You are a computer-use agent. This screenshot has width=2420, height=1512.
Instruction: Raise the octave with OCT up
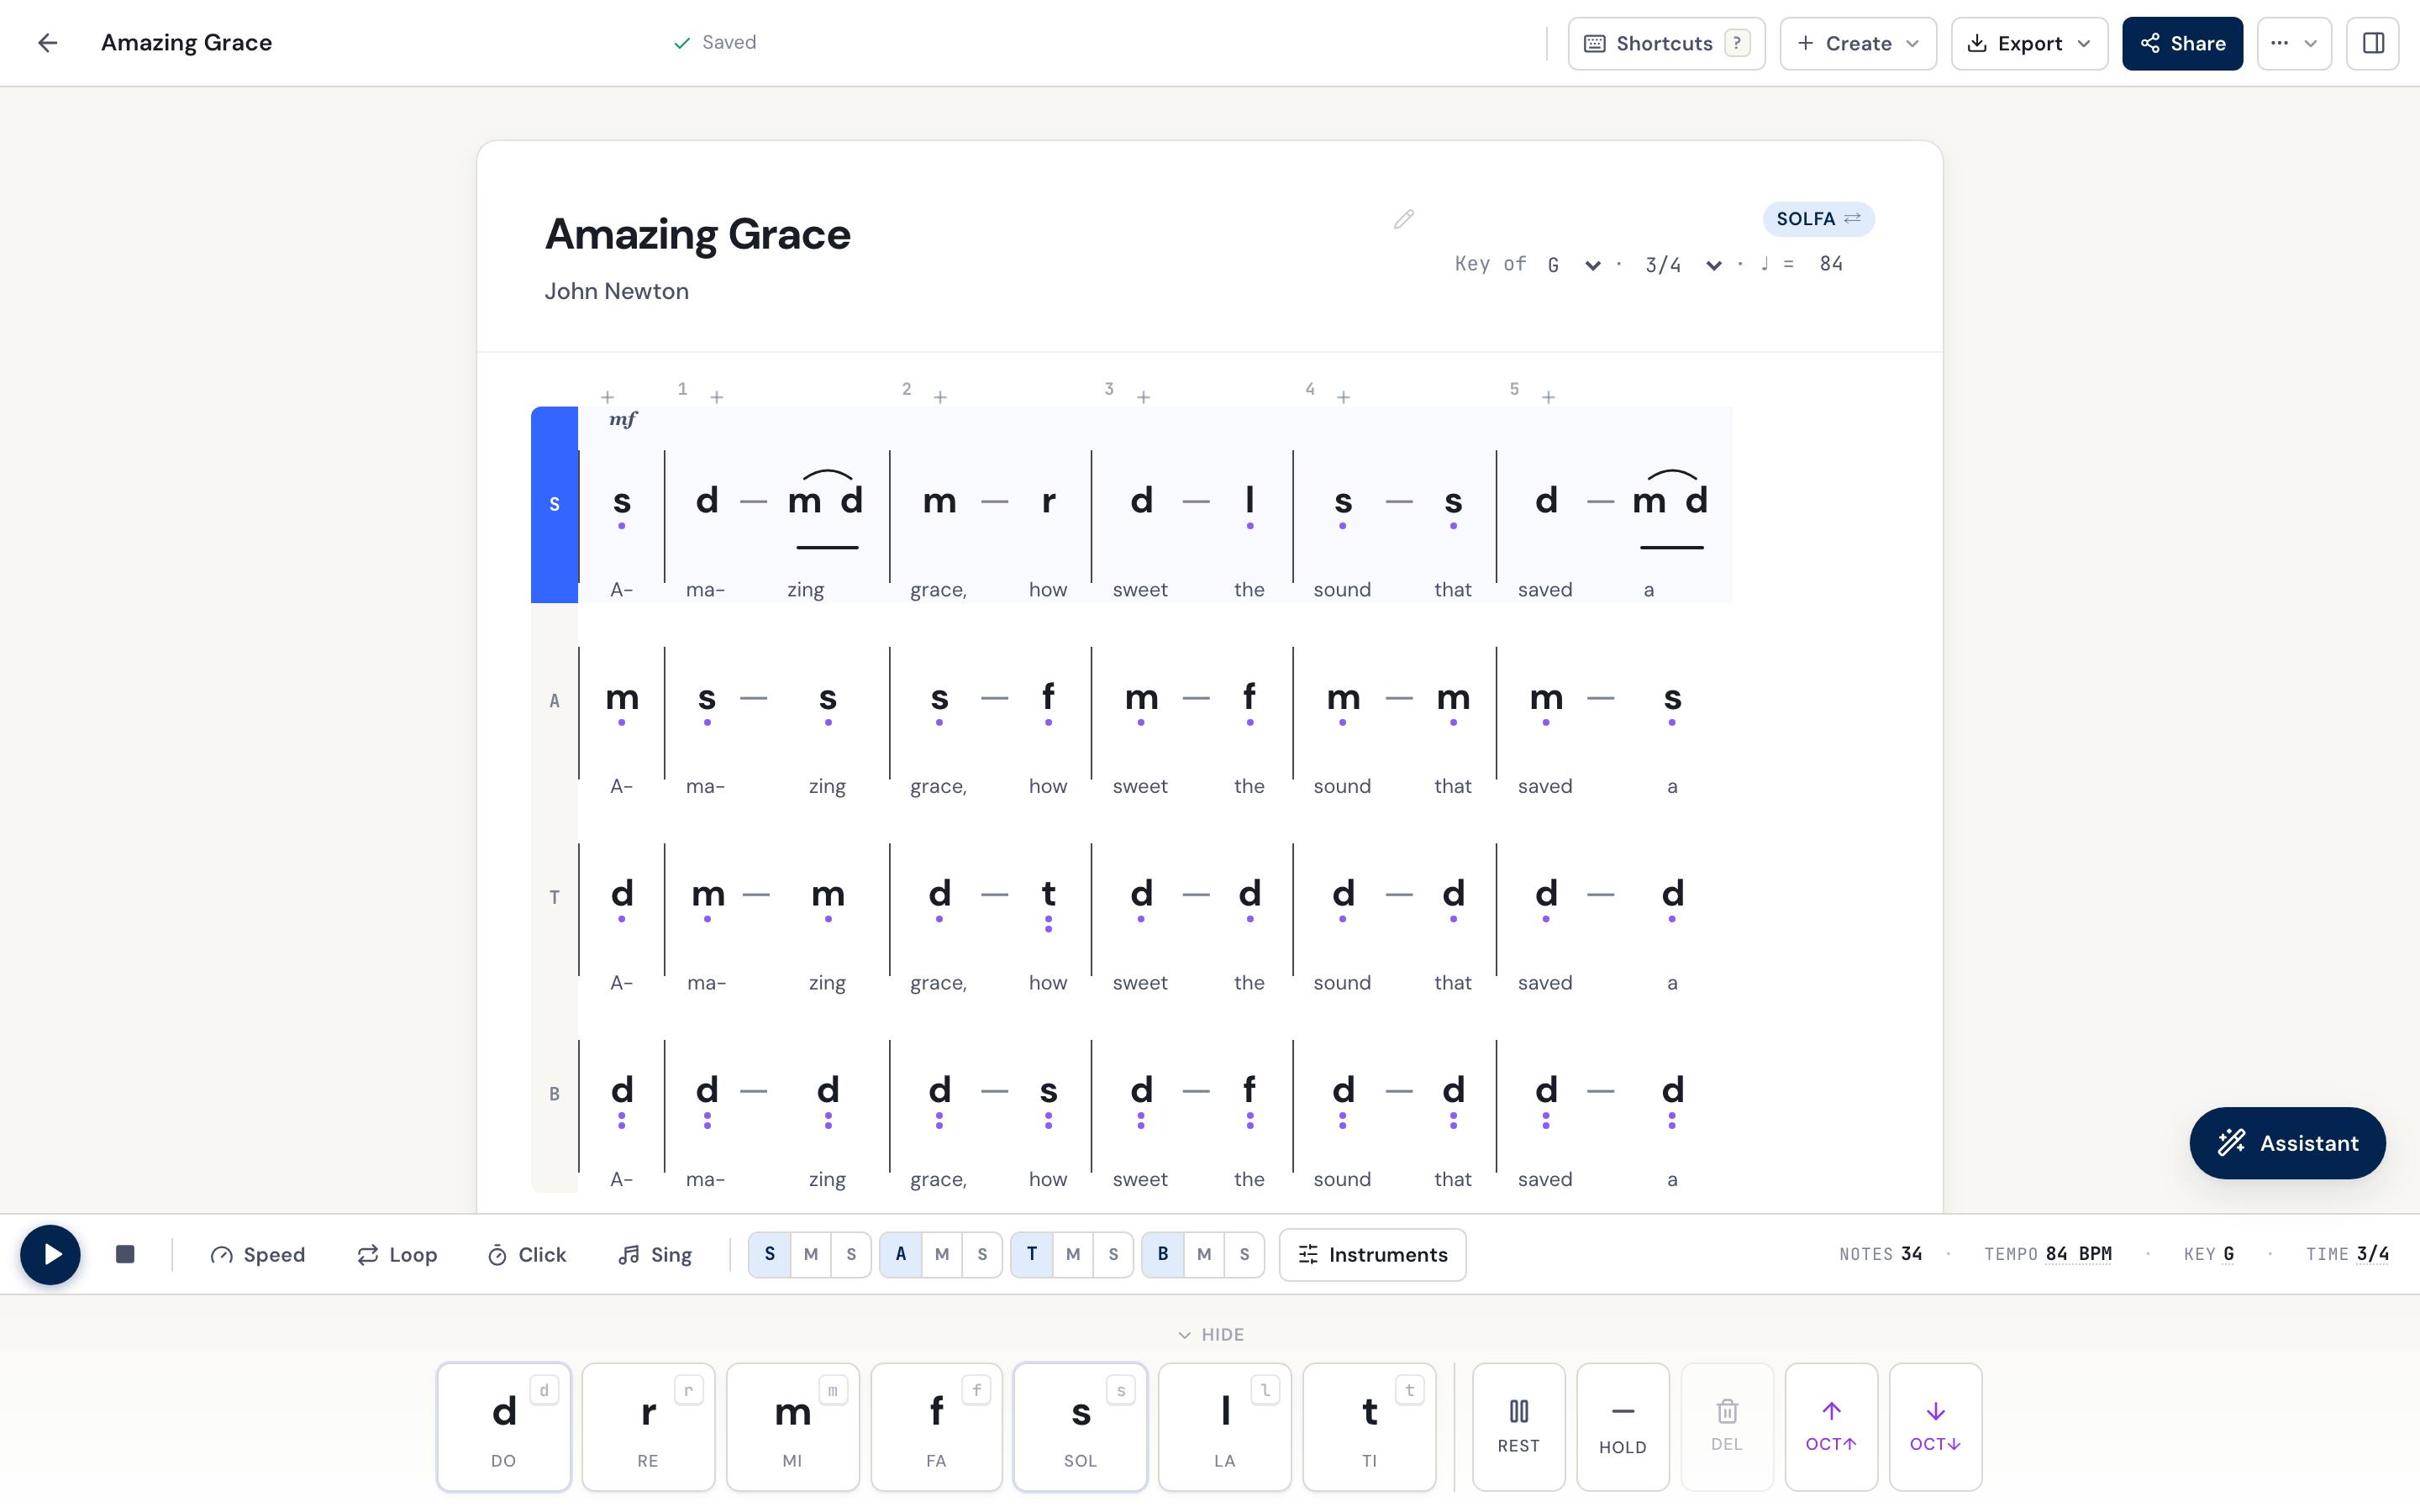click(x=1830, y=1426)
